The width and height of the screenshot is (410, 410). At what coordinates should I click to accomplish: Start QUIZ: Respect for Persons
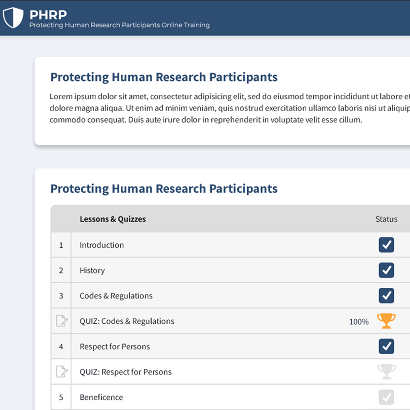125,372
